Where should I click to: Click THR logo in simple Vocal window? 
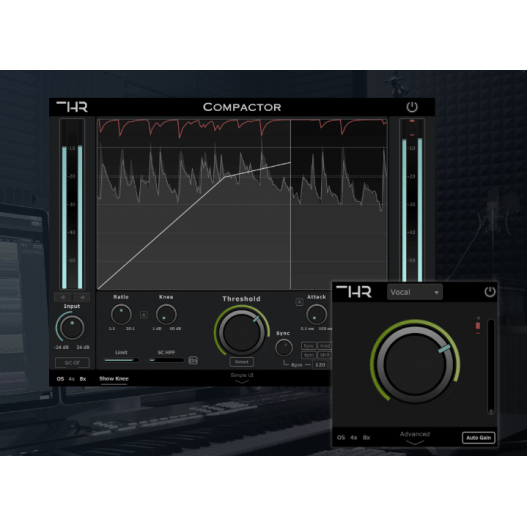(x=354, y=292)
